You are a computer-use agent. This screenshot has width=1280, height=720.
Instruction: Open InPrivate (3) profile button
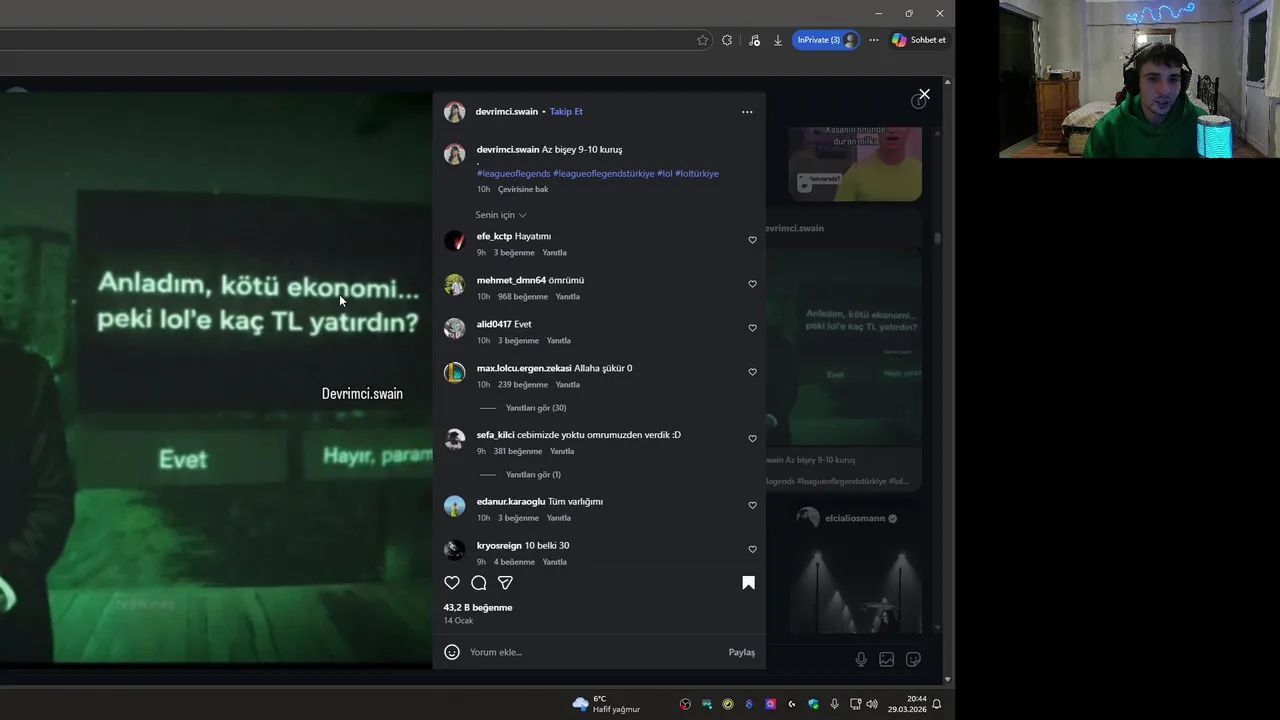(x=826, y=40)
